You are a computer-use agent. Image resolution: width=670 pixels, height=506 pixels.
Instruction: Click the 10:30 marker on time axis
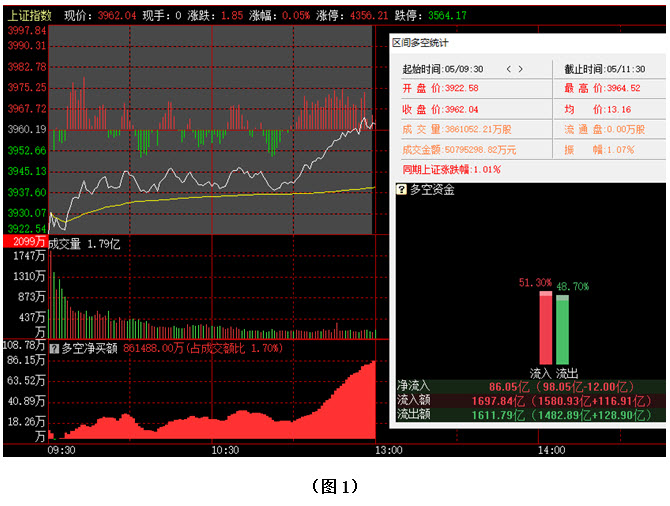click(225, 451)
